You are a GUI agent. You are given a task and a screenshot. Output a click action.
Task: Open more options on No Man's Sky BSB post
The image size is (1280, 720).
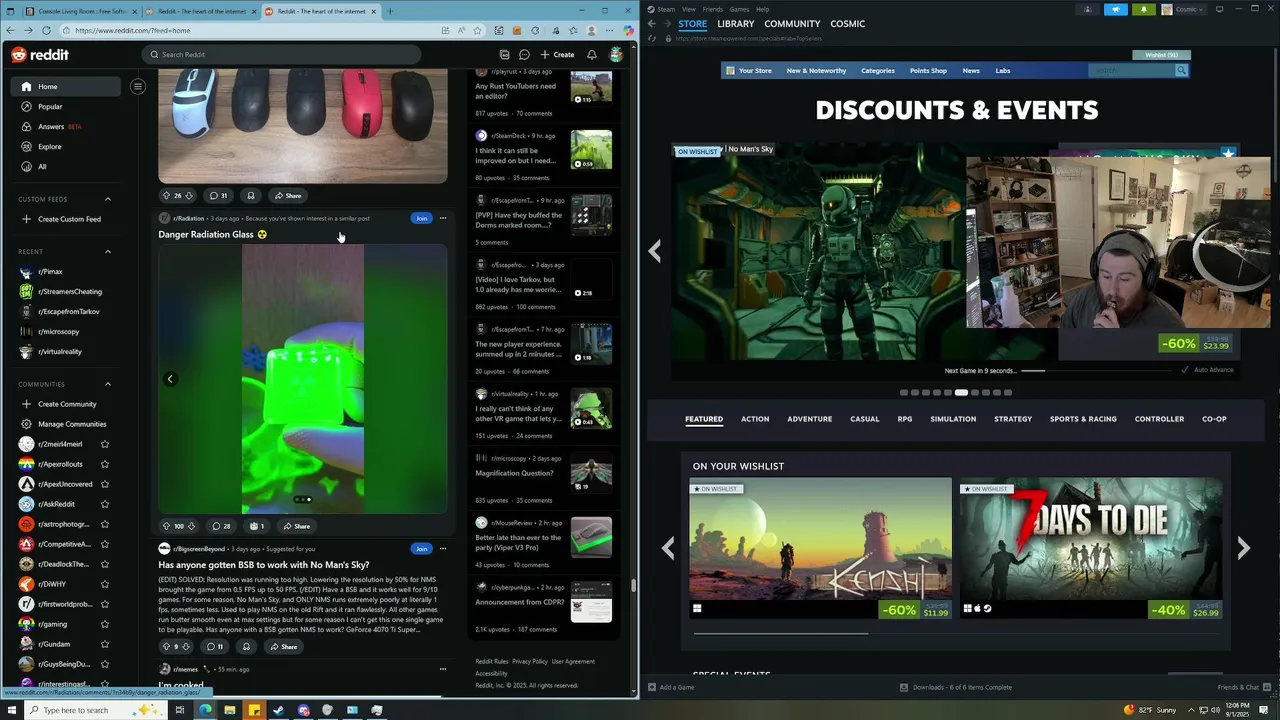click(x=443, y=548)
